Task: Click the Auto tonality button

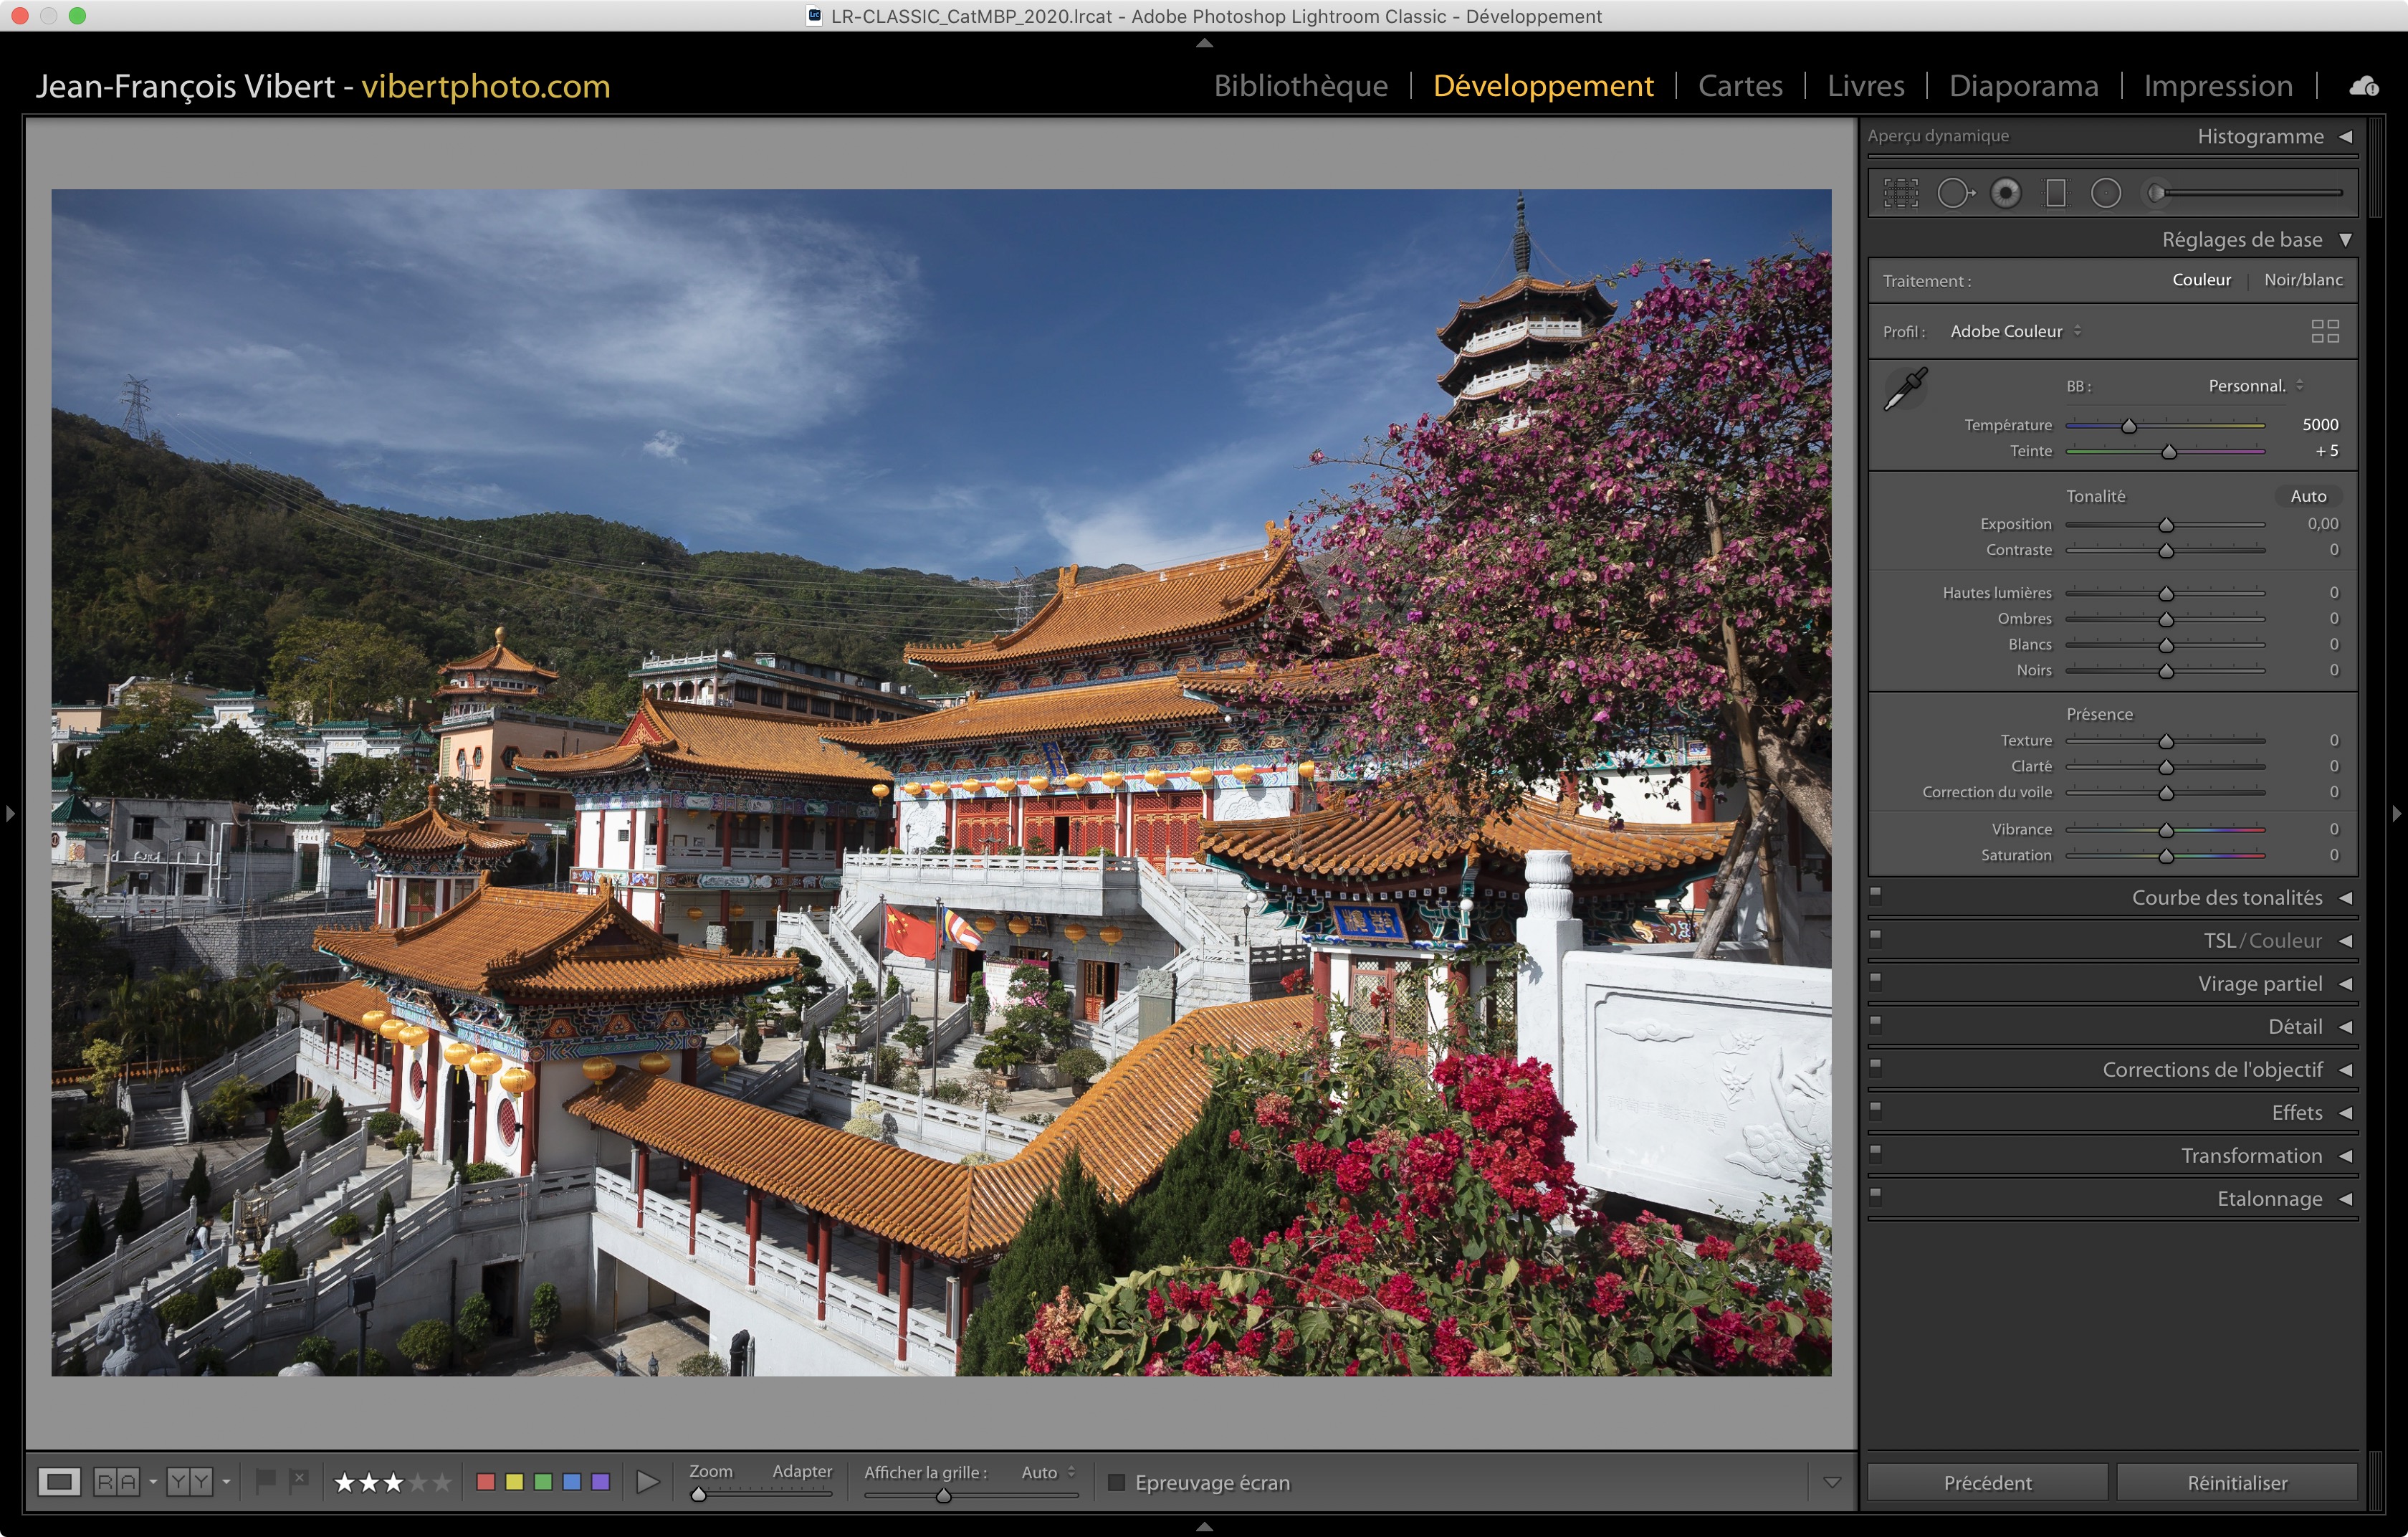Action: (x=2308, y=496)
